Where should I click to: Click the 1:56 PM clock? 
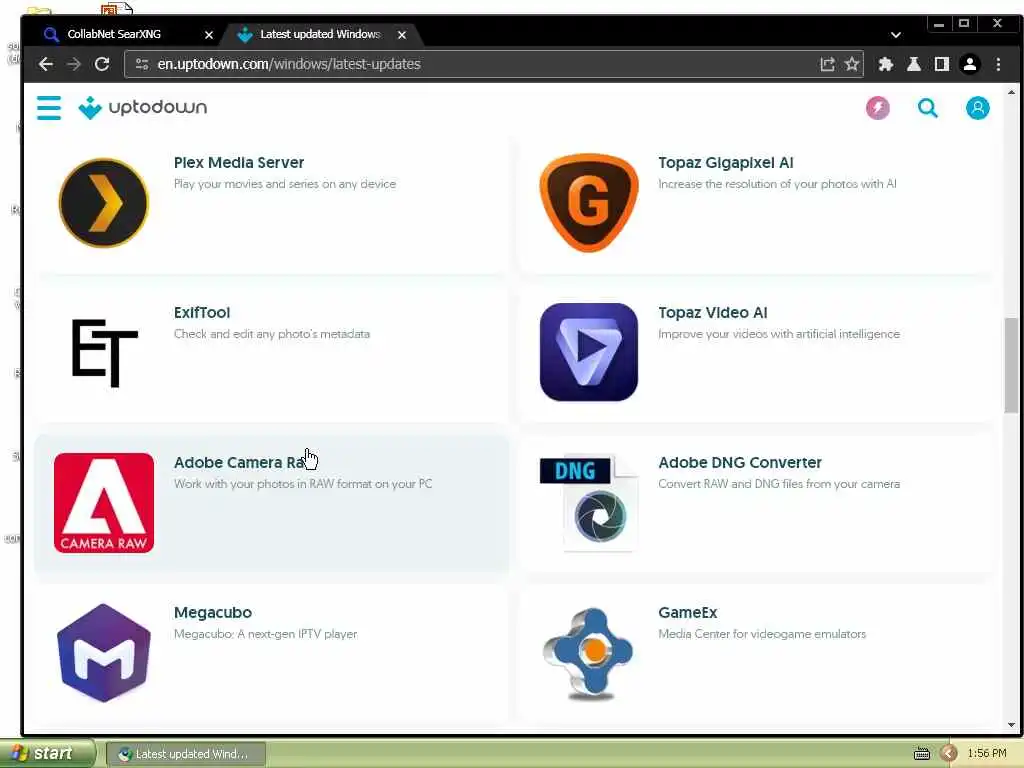point(987,754)
